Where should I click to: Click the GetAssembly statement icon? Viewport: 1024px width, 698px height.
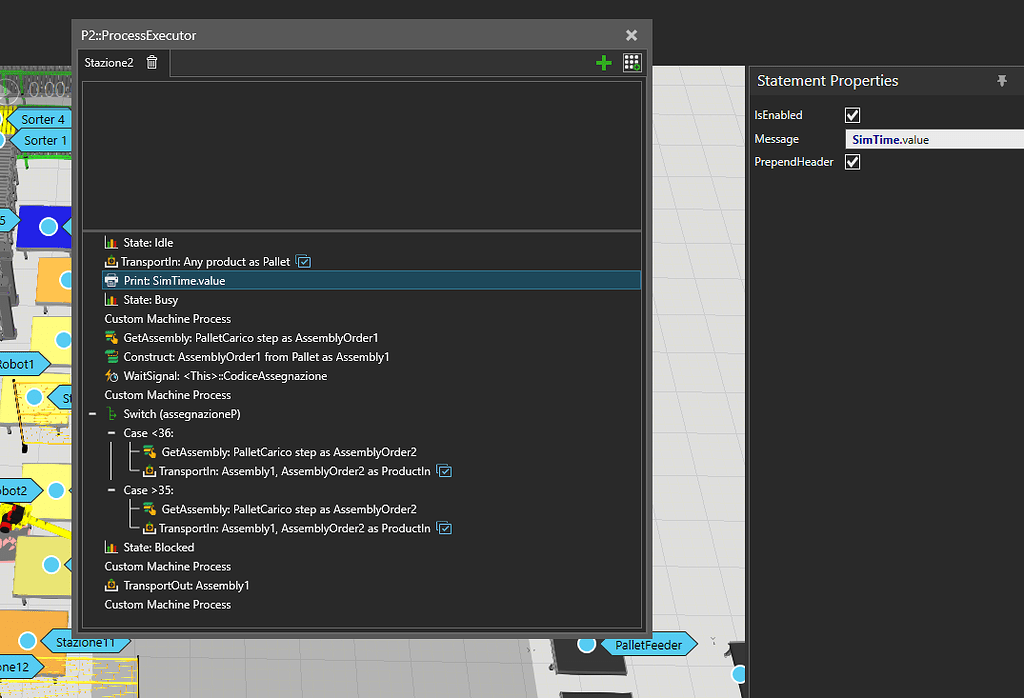pyautogui.click(x=111, y=337)
